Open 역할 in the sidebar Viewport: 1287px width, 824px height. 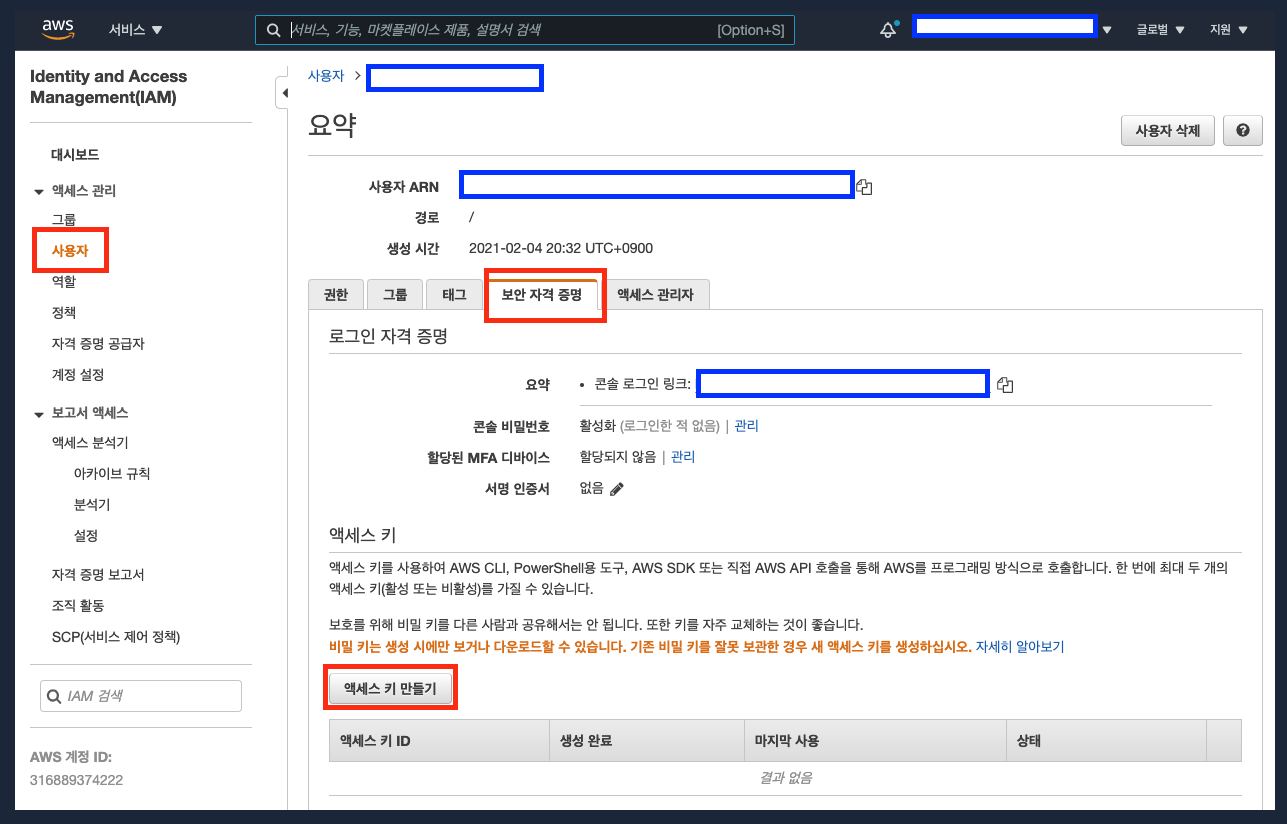pos(64,282)
